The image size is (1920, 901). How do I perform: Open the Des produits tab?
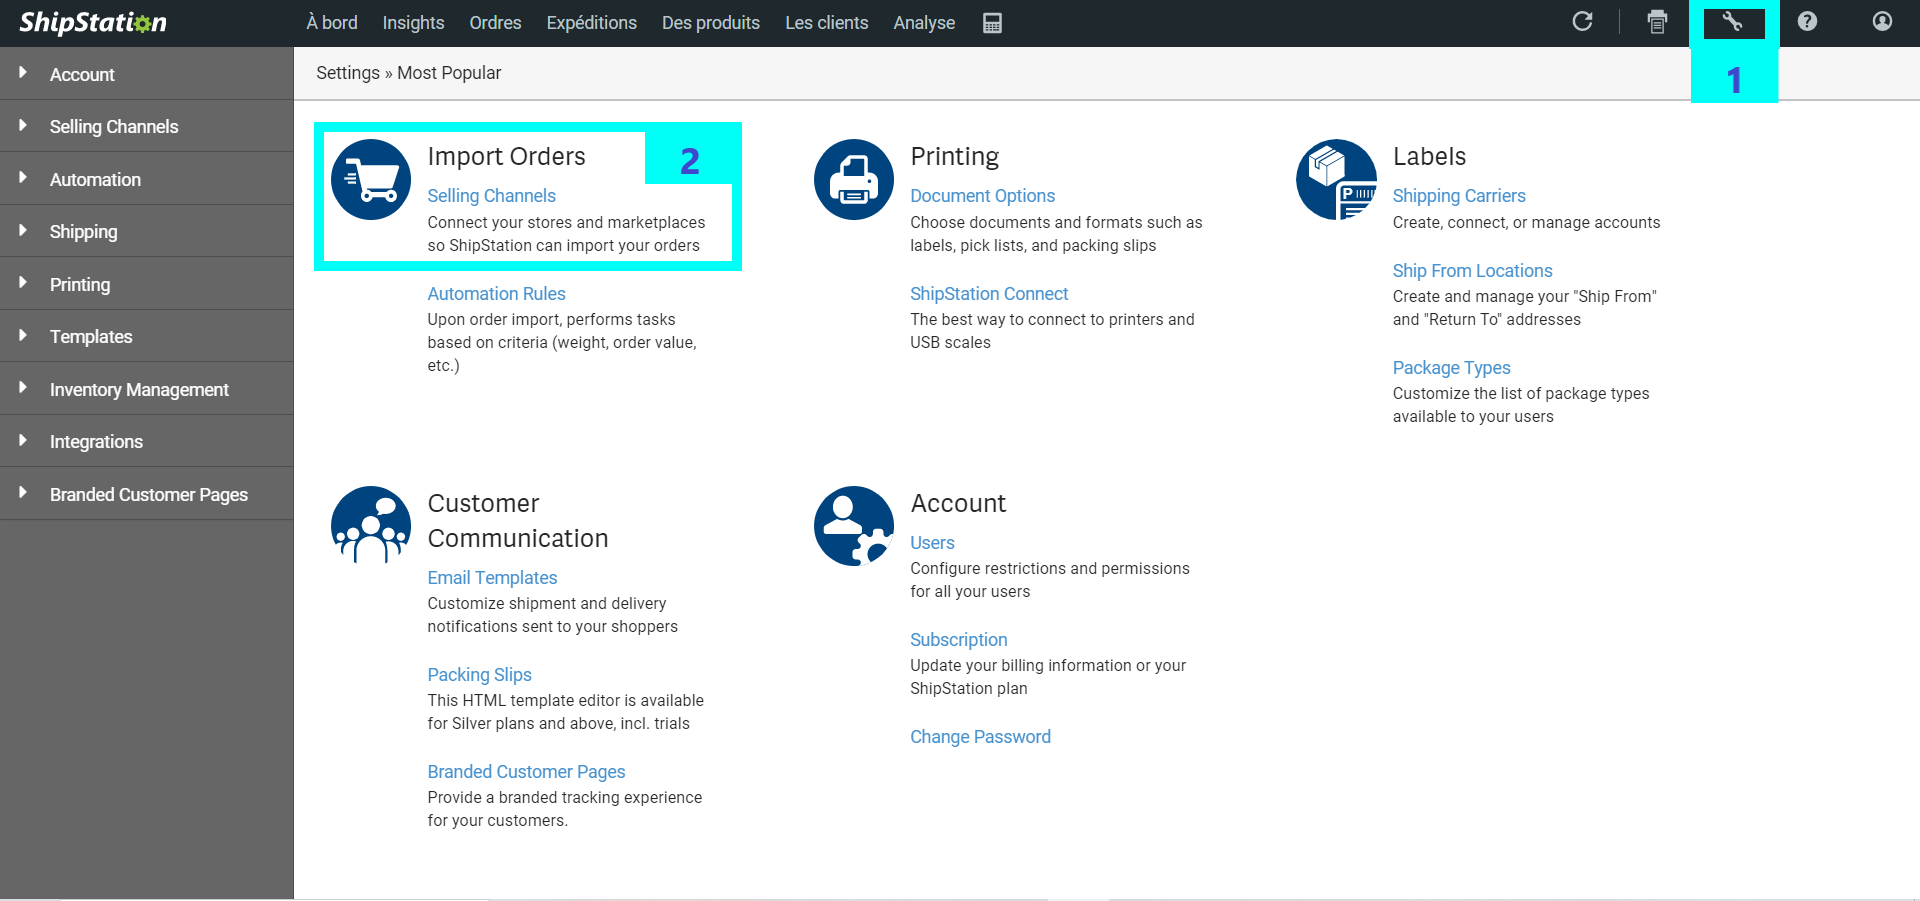pos(711,22)
